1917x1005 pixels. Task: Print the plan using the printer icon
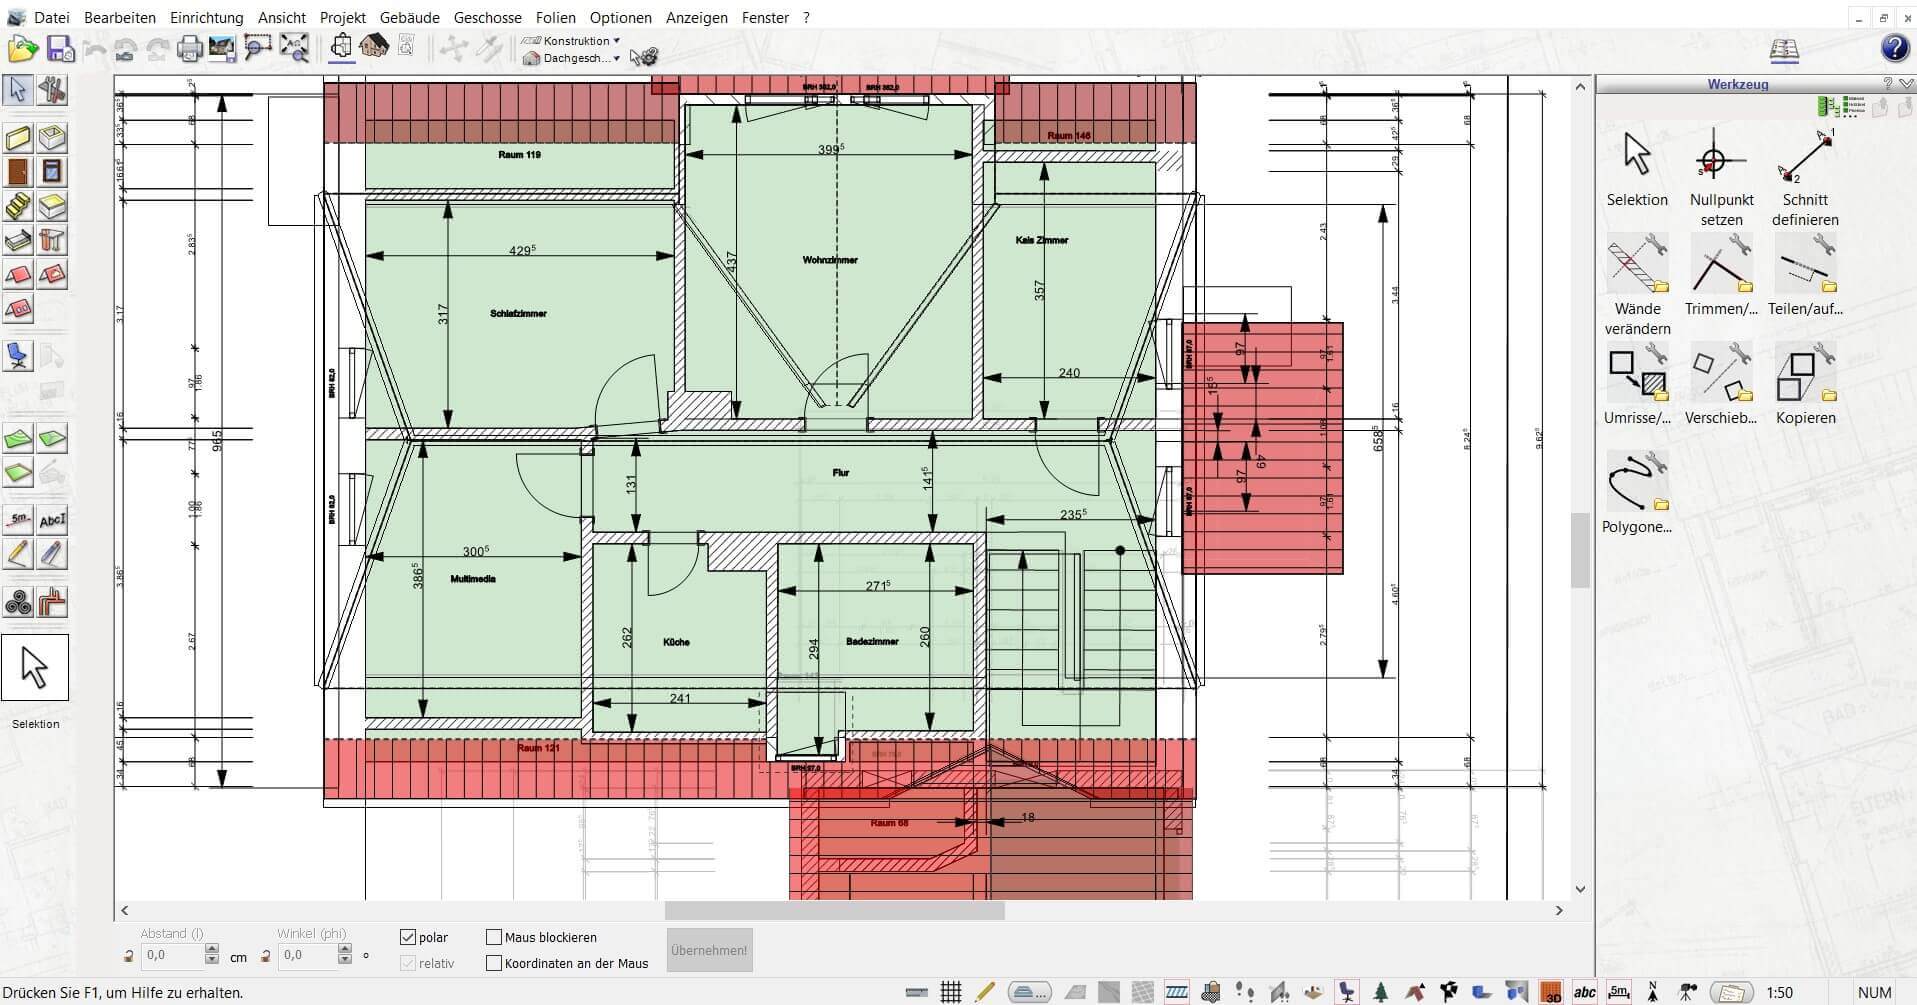189,48
